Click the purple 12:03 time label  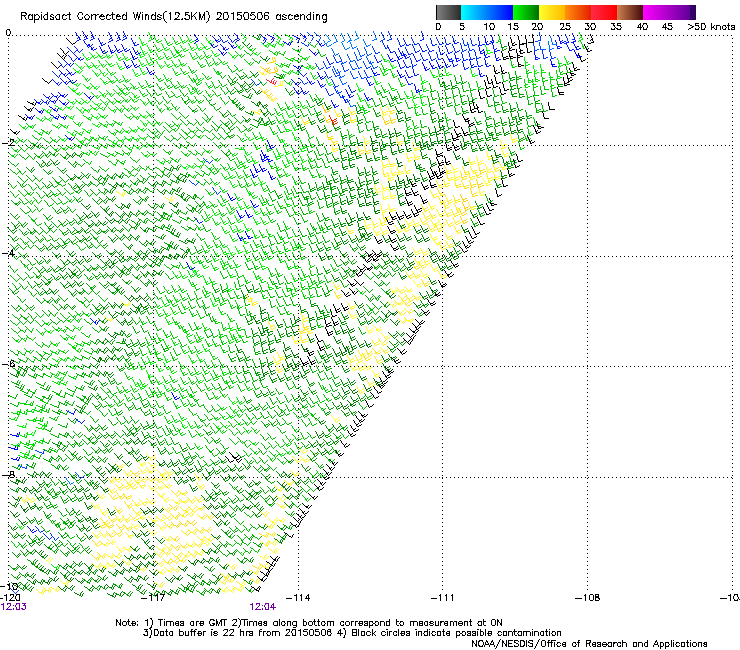(x=14, y=607)
